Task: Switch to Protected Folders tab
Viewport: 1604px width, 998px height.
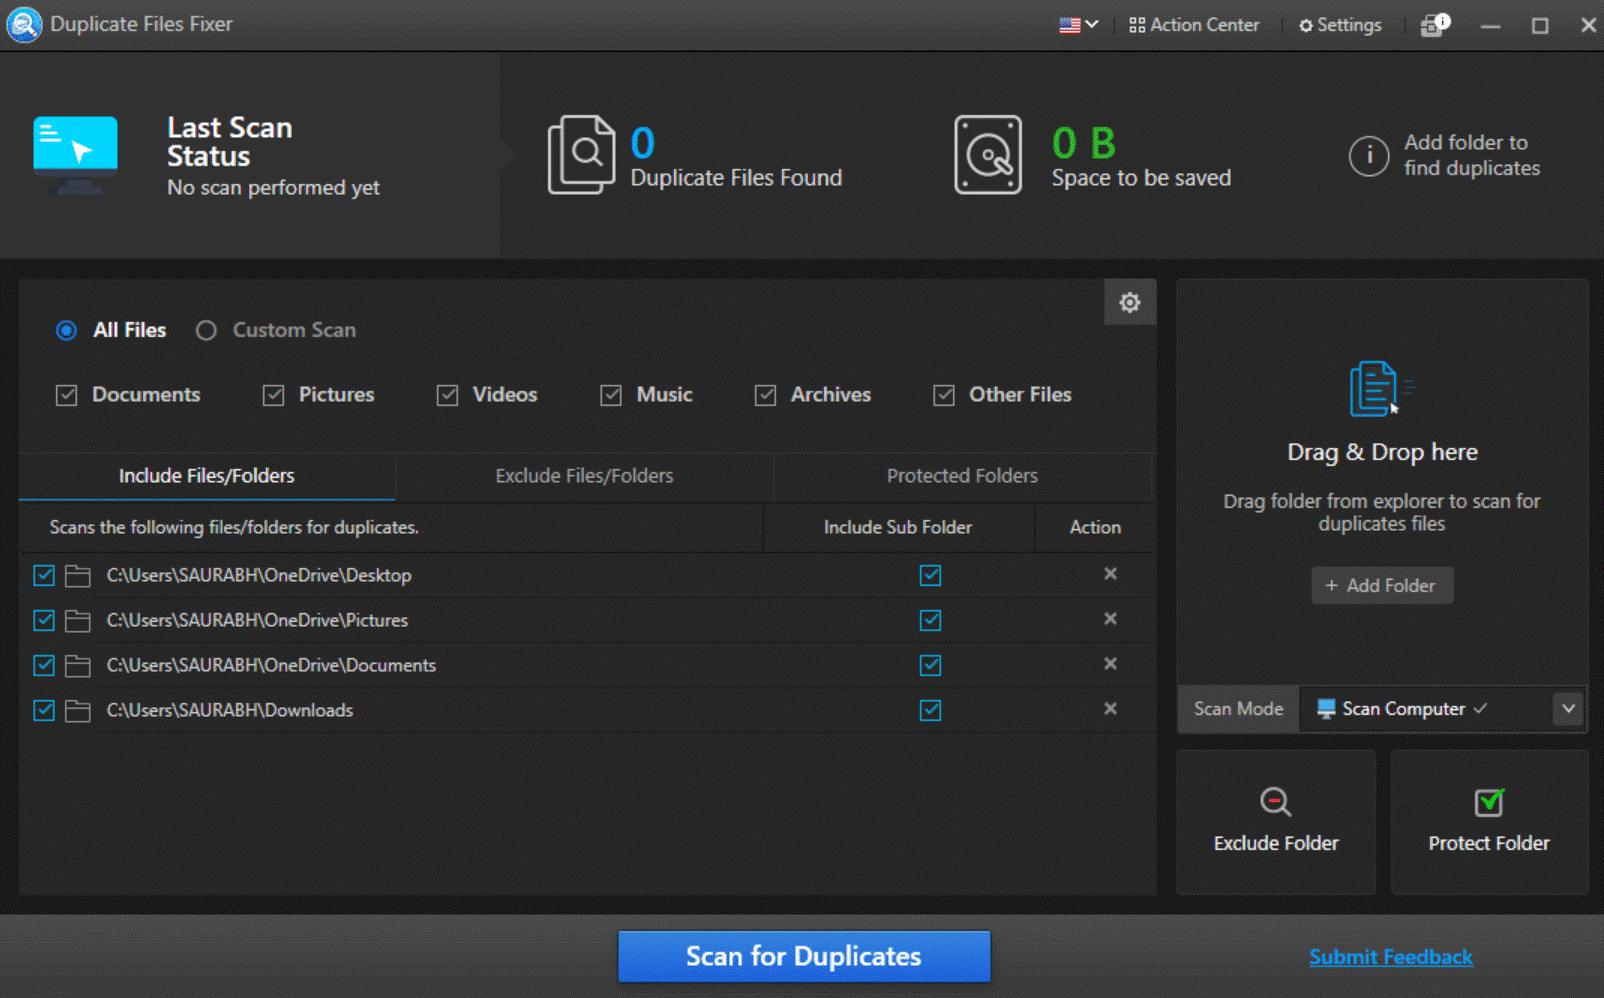Action: (x=963, y=476)
